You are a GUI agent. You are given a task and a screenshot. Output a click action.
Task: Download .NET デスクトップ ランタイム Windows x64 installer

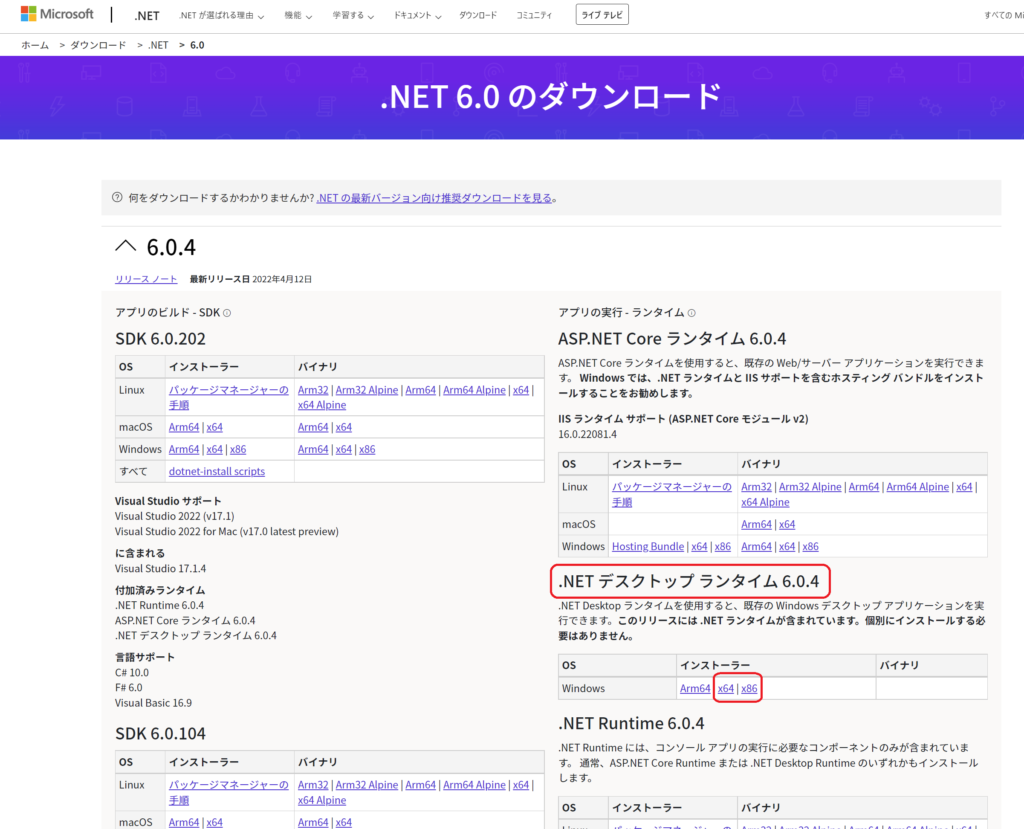(x=726, y=689)
